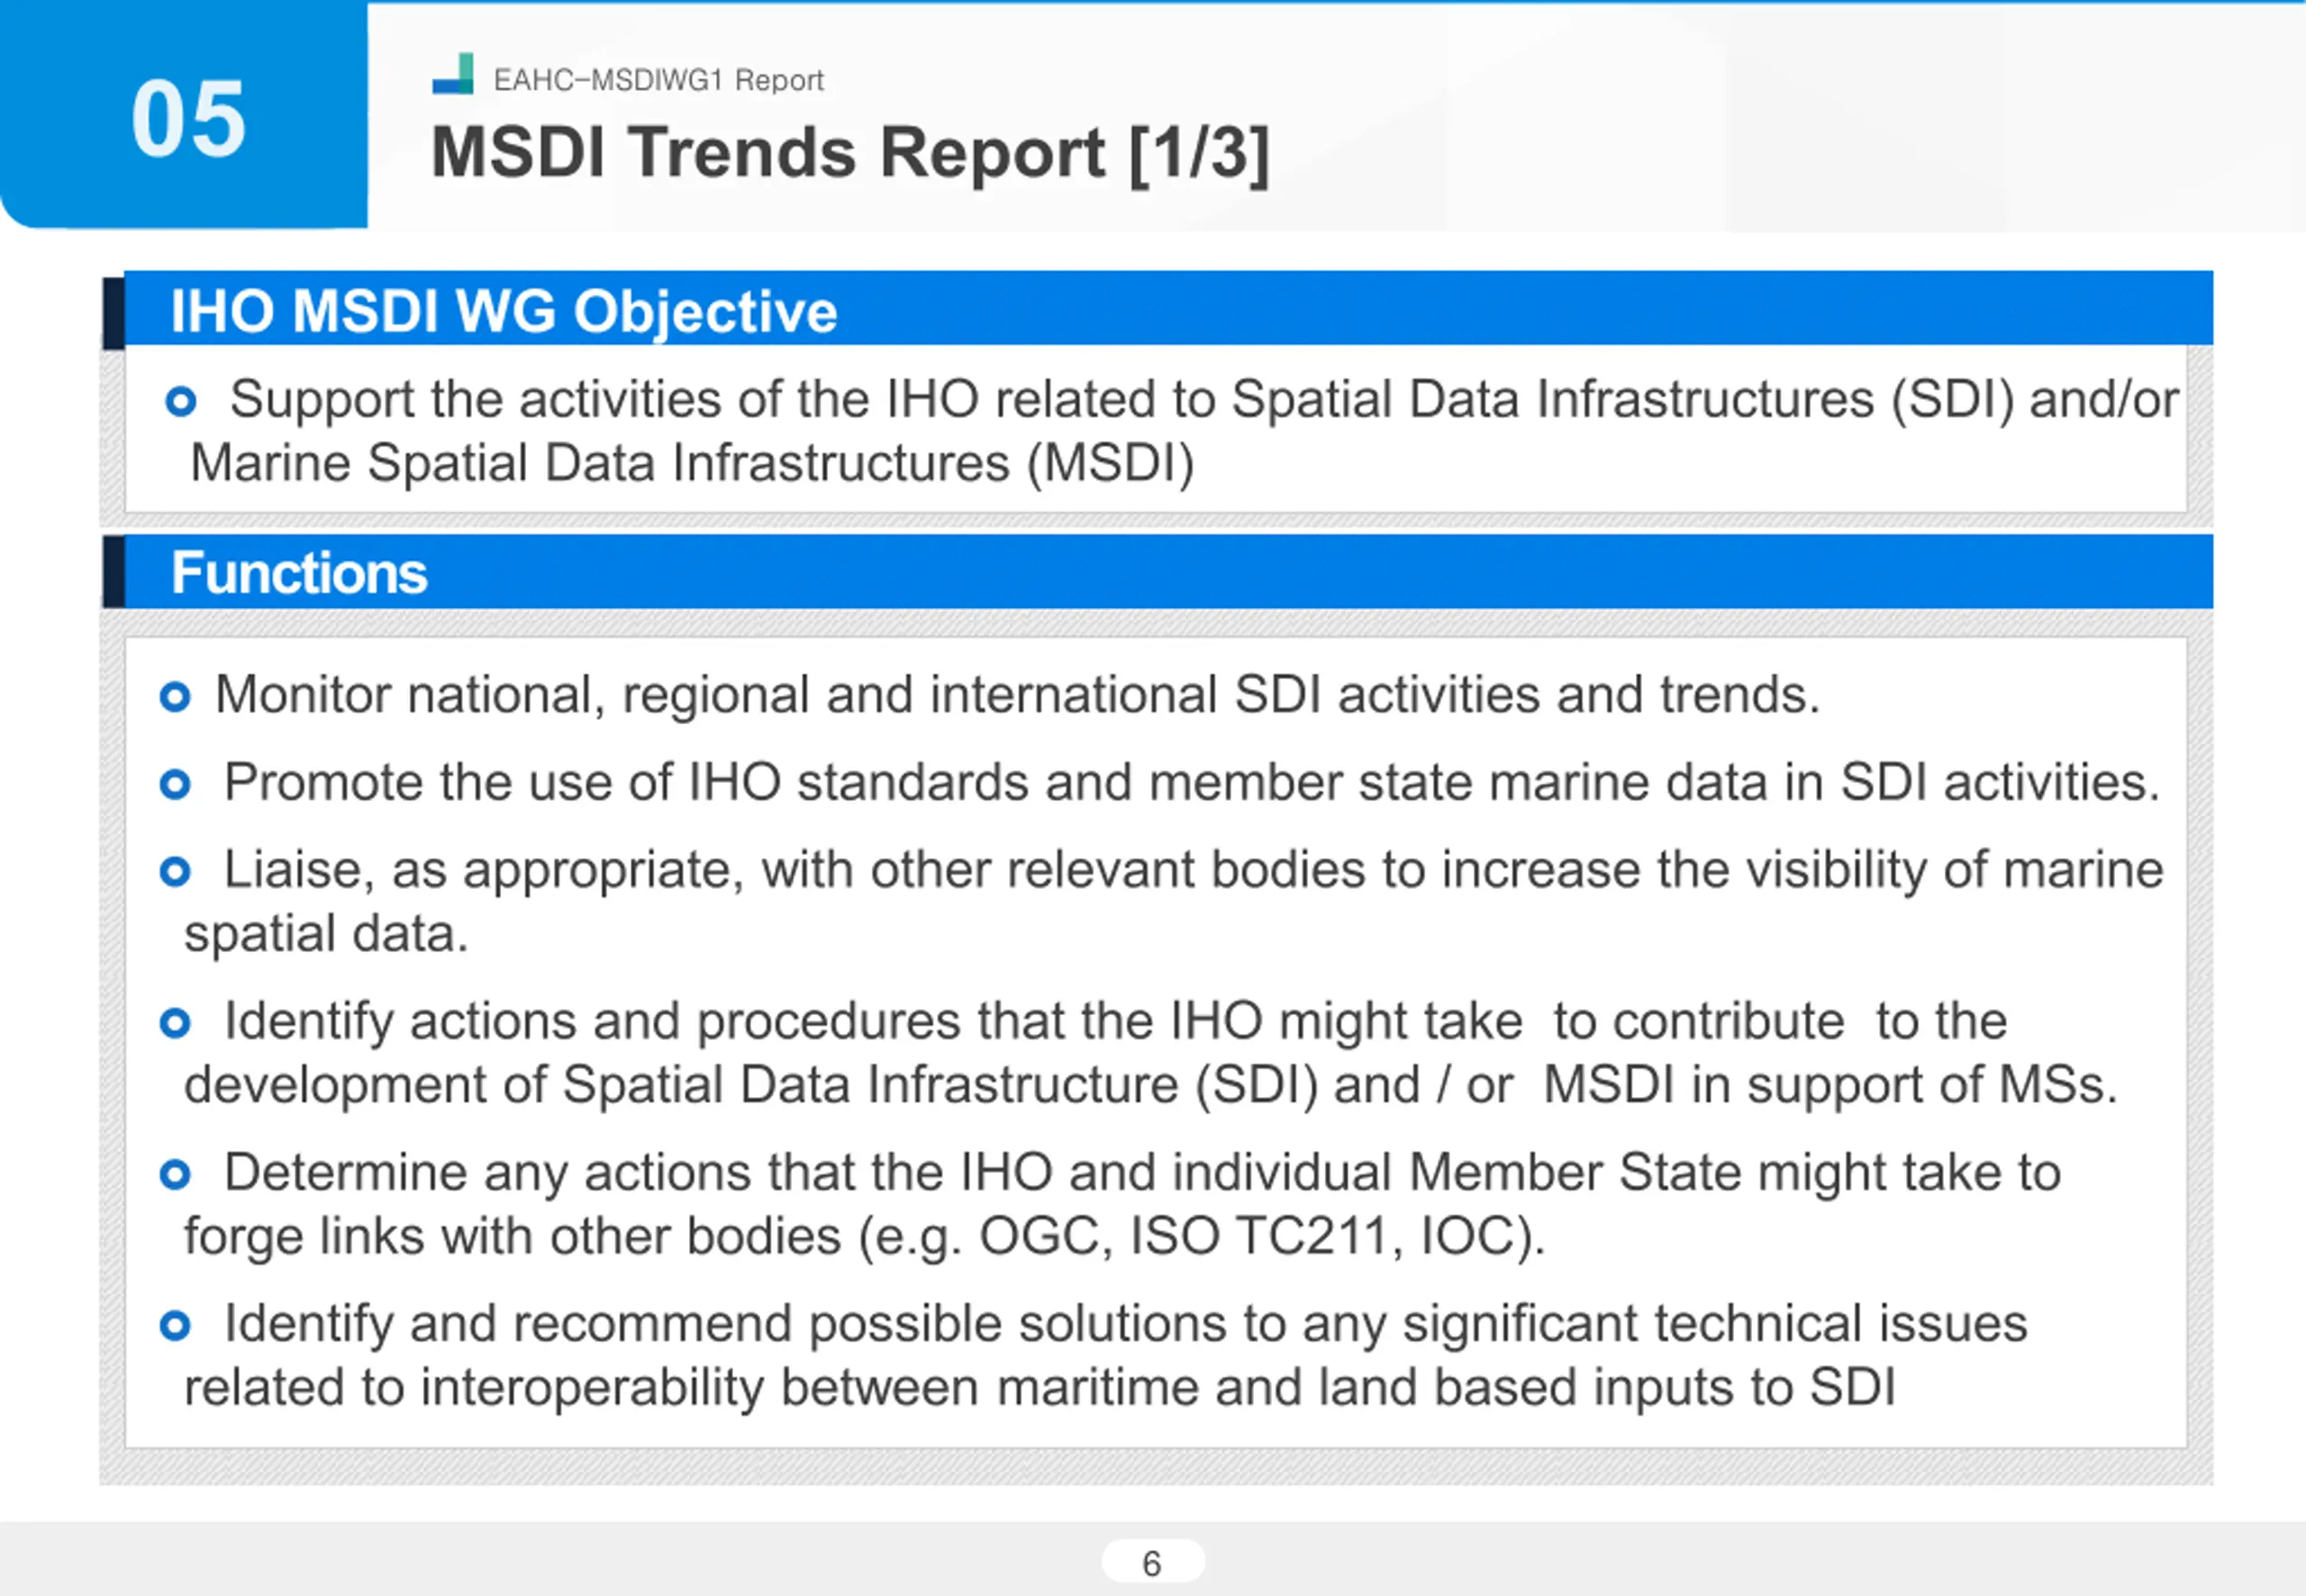Click the bullet before 'Support the activities'
2306x1596 pixels.
tap(181, 401)
